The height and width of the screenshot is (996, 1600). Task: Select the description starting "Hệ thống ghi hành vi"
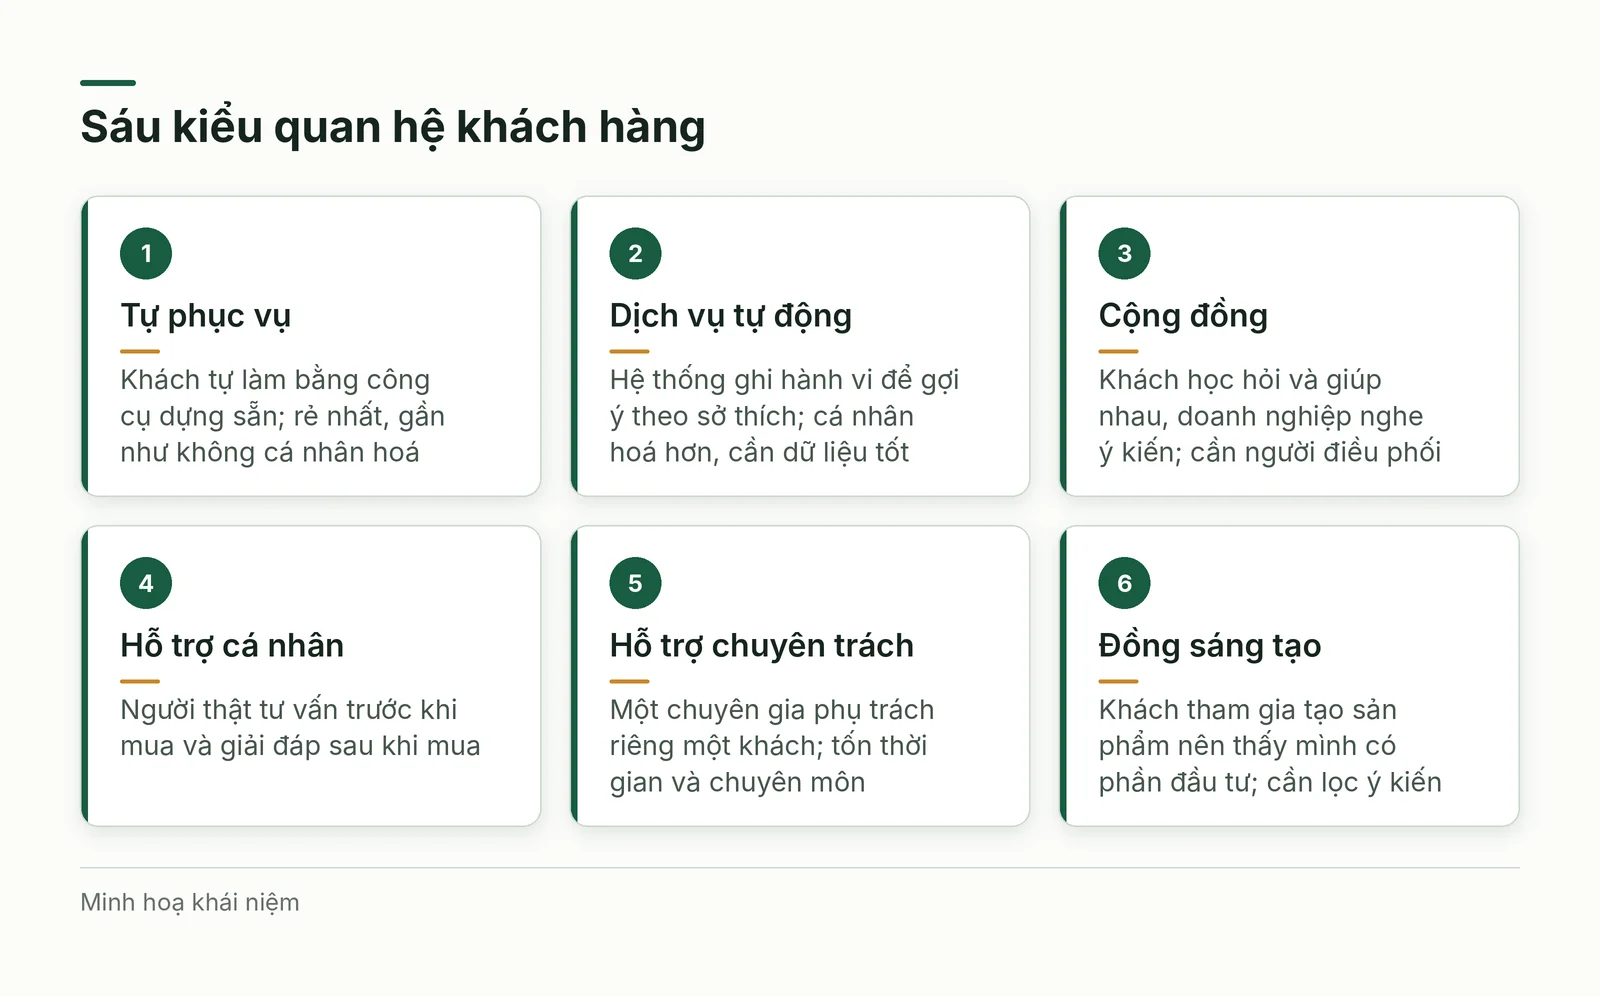(x=785, y=416)
